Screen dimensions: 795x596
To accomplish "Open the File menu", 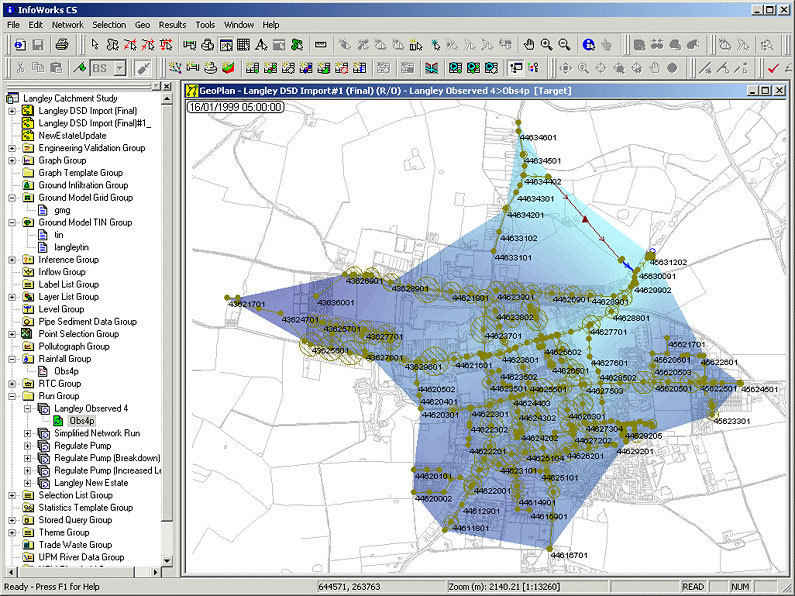I will pos(13,25).
